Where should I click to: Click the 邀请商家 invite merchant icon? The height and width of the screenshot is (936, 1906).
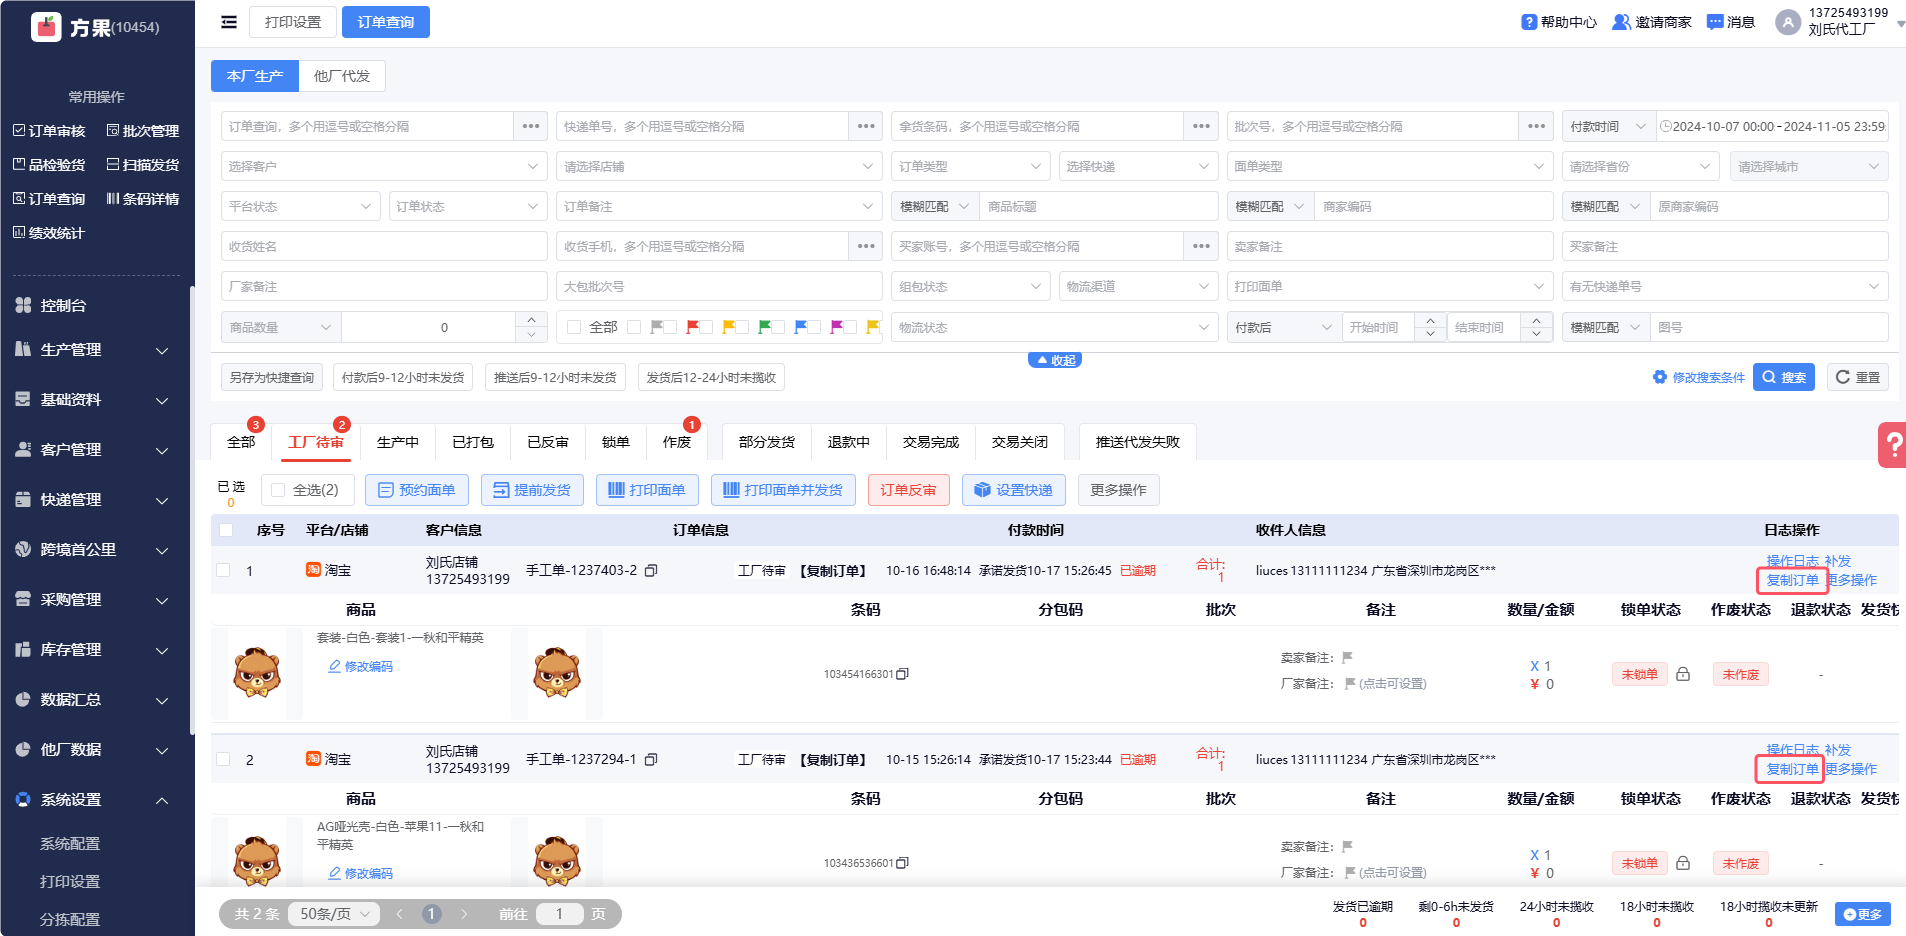click(1621, 22)
